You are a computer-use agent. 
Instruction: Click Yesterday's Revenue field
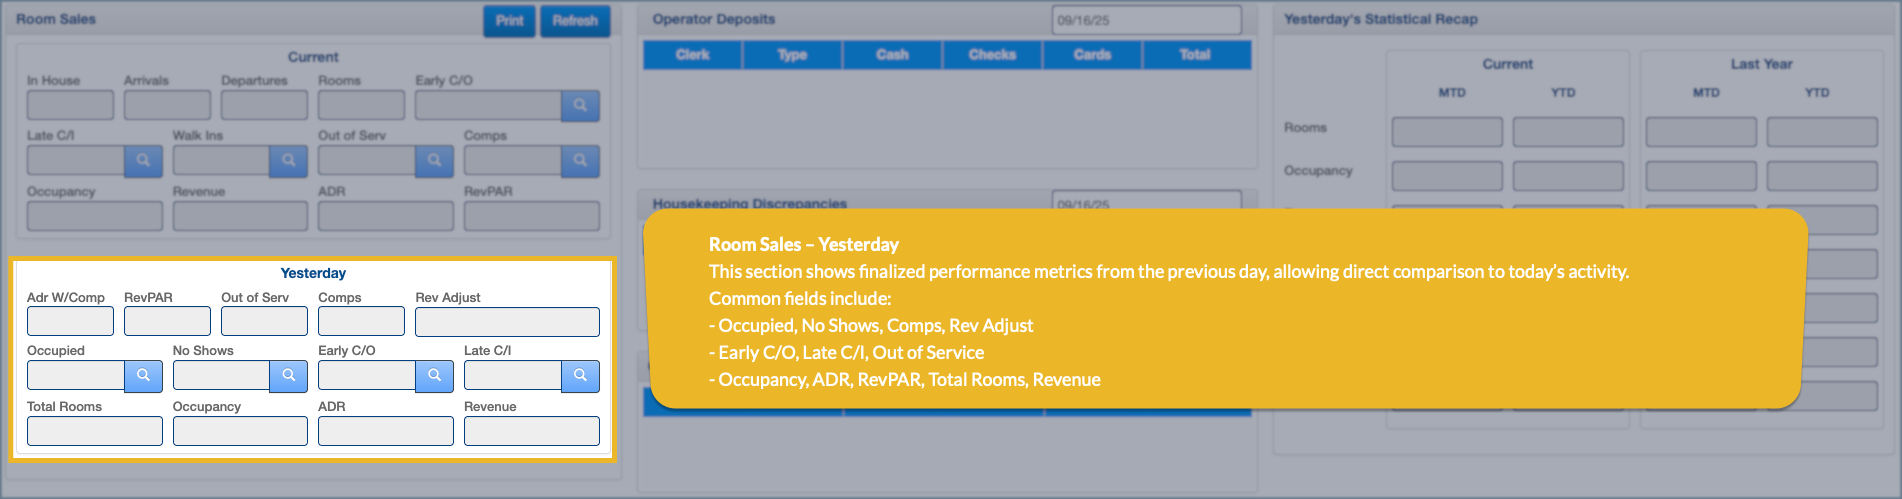pyautogui.click(x=531, y=431)
